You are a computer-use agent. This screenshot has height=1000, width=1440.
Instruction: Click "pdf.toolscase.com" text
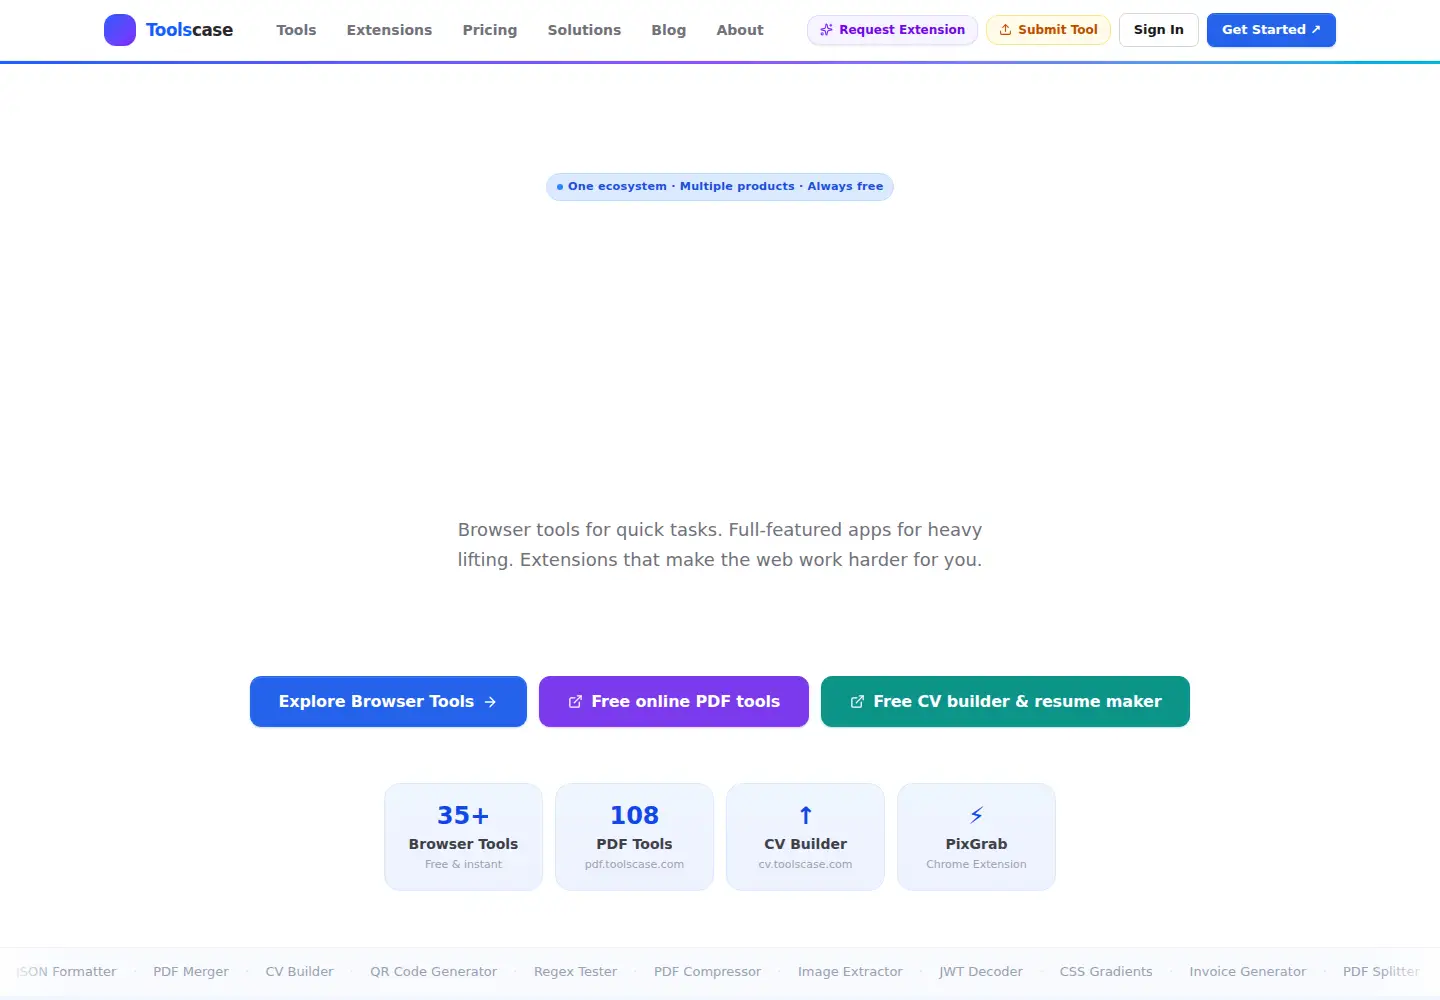[x=634, y=865]
